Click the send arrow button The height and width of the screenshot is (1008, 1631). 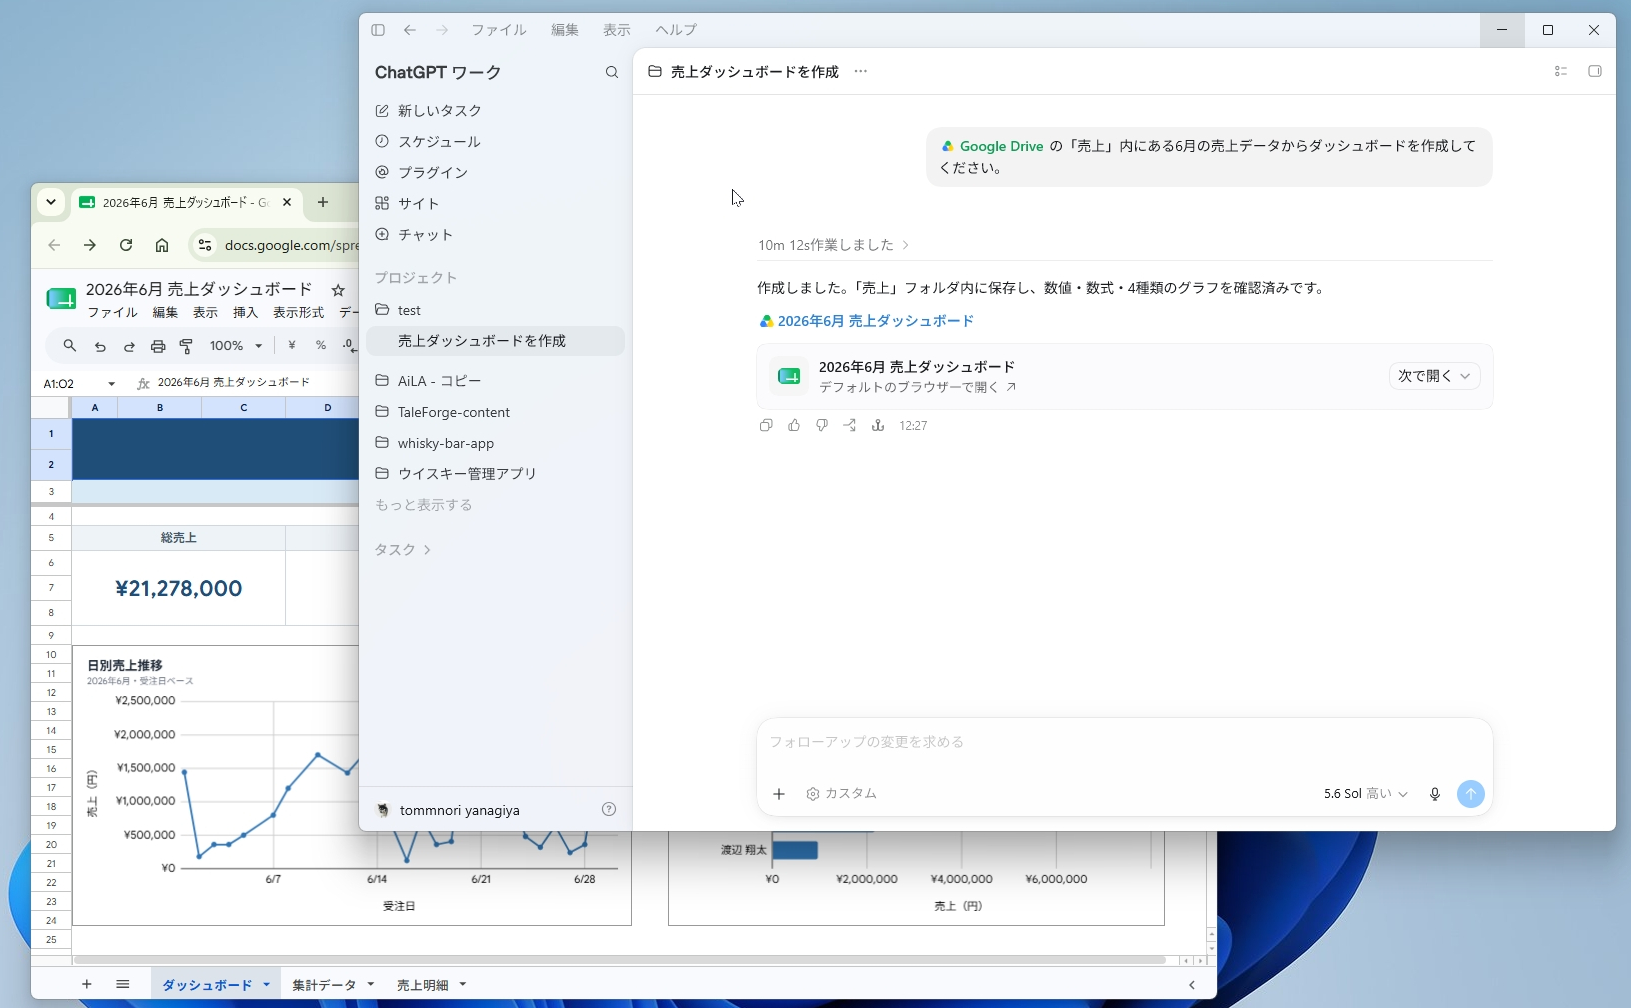tap(1471, 794)
